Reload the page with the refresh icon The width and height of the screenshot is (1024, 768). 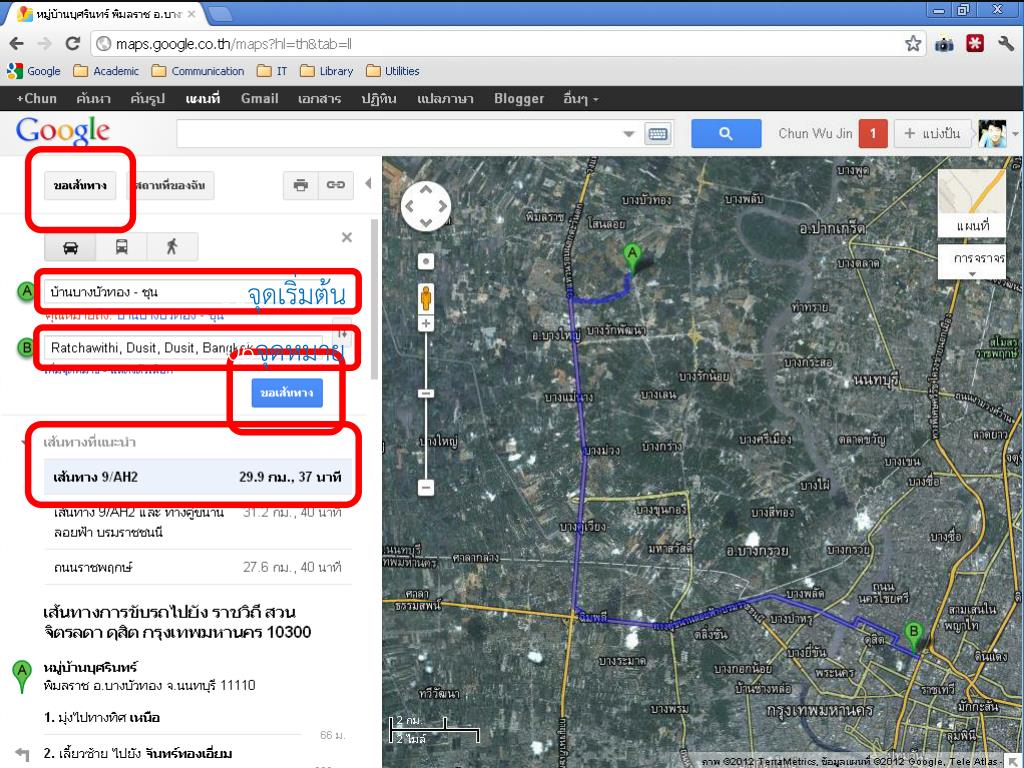coord(72,44)
